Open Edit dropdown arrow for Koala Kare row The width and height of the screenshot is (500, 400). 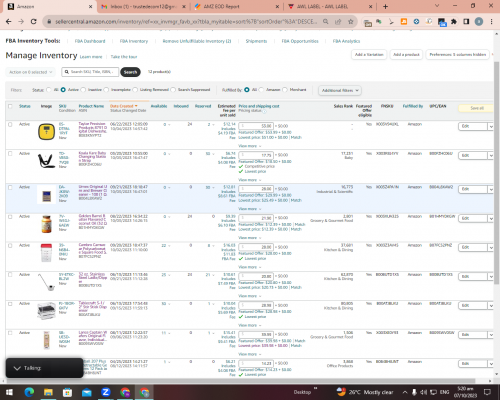click(x=491, y=156)
